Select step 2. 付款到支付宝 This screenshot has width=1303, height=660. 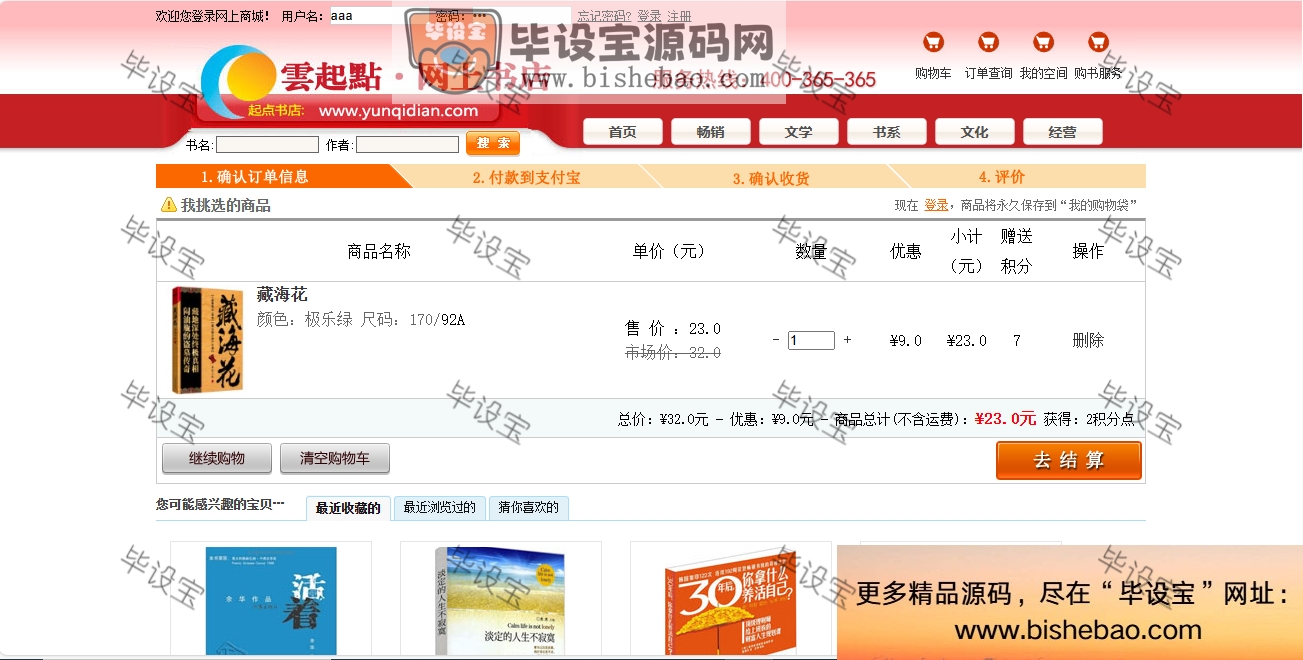point(526,177)
